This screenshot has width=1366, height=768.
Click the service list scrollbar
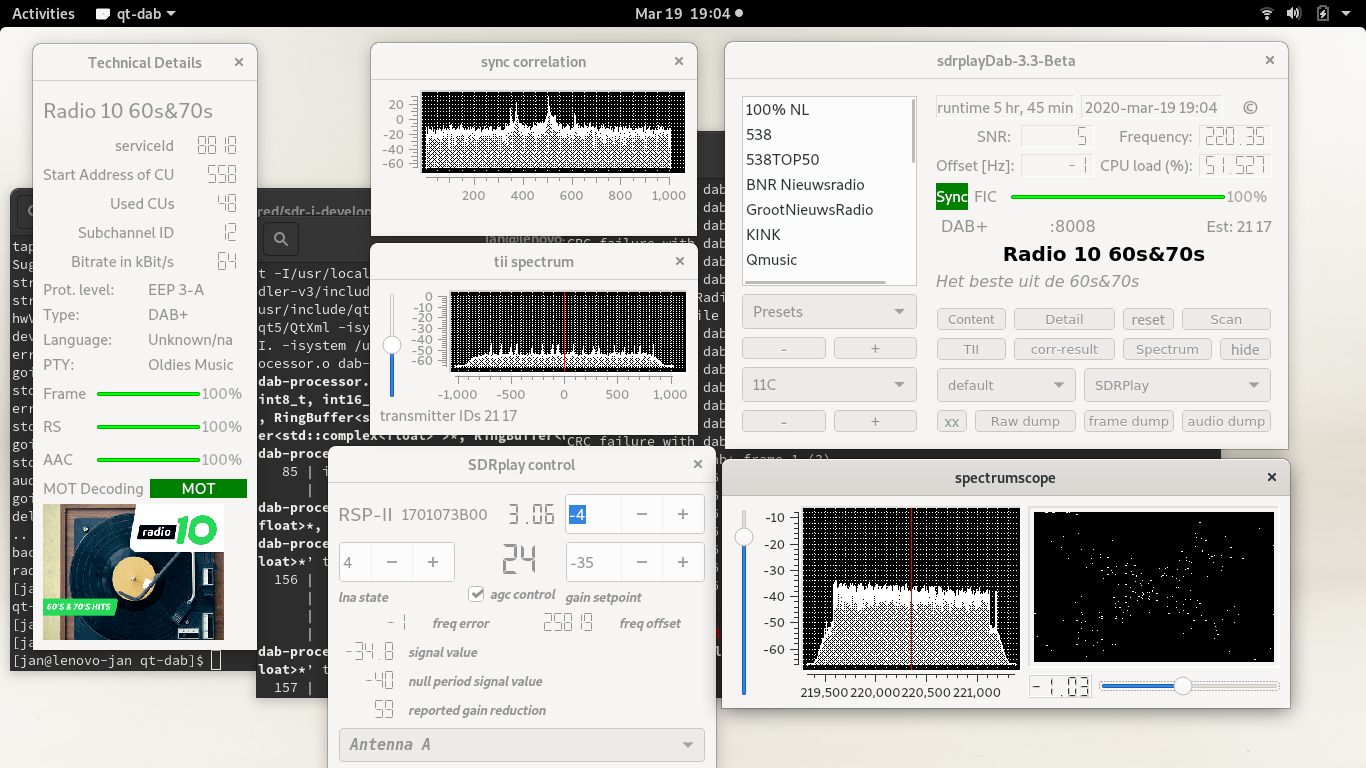click(913, 130)
